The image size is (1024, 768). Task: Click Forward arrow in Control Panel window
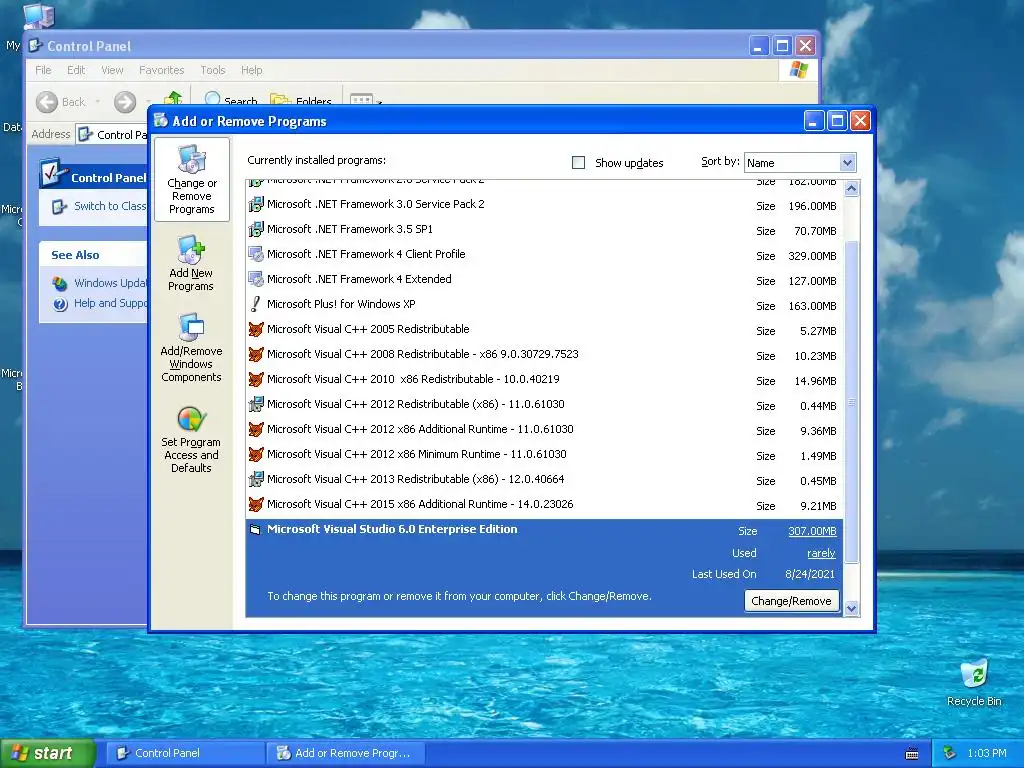tap(125, 102)
